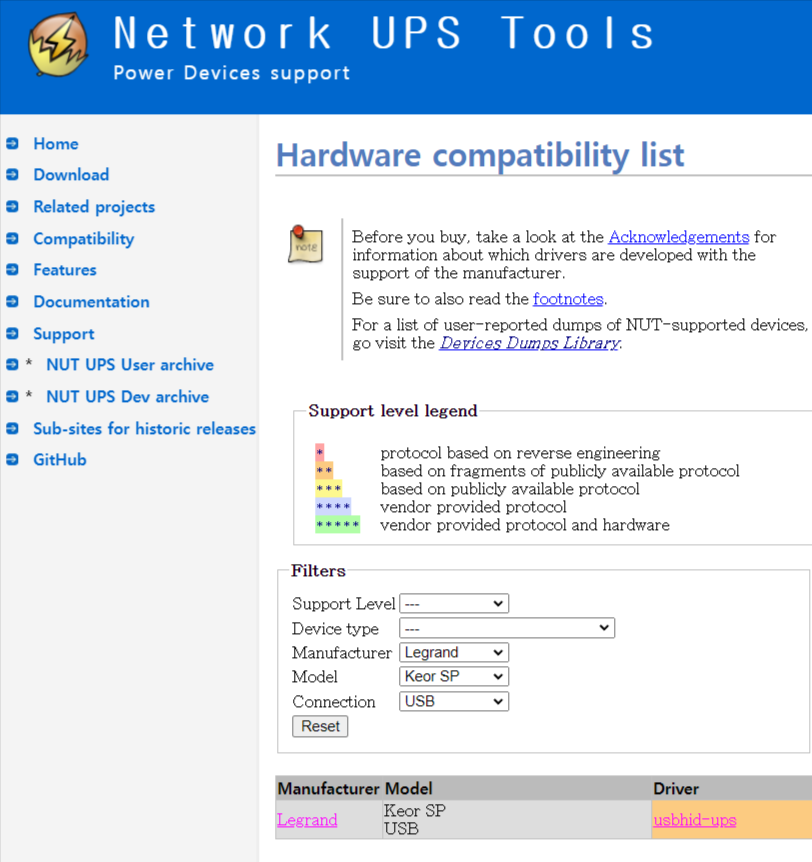The width and height of the screenshot is (812, 862).
Task: Open NUT UPS Dev archive
Action: click(128, 396)
